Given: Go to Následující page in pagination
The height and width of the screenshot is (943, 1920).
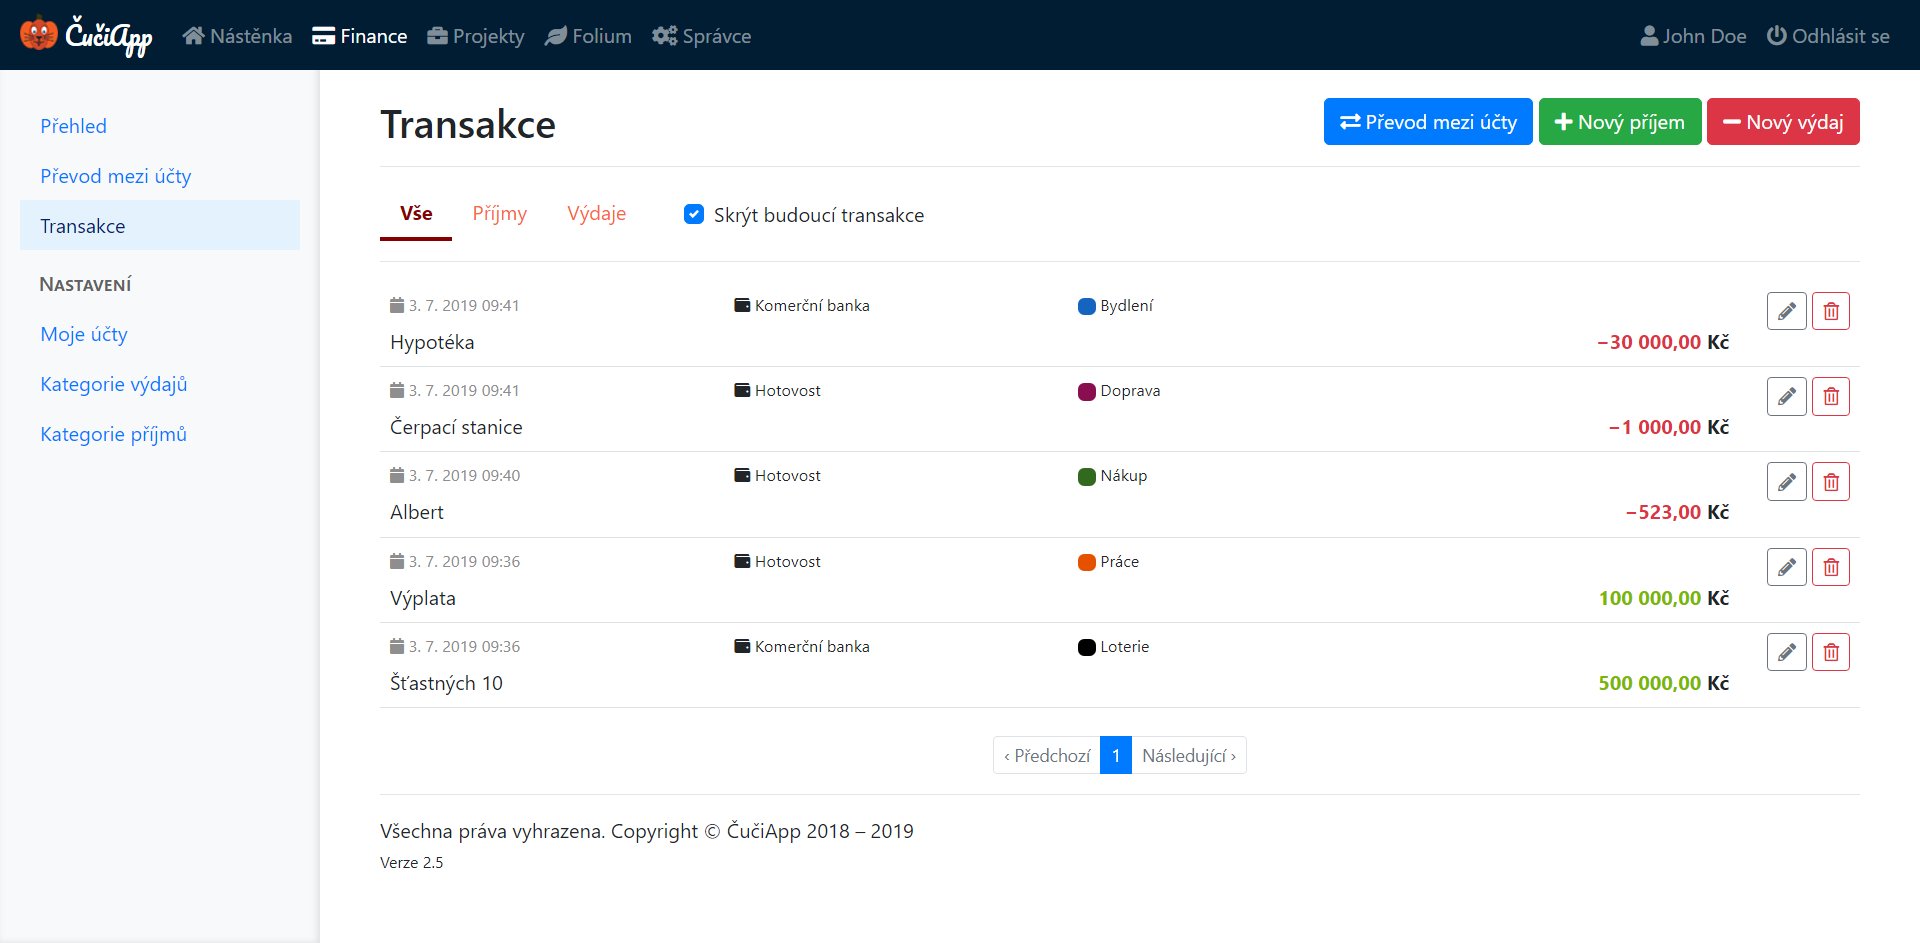Looking at the screenshot, I should pos(1189,755).
